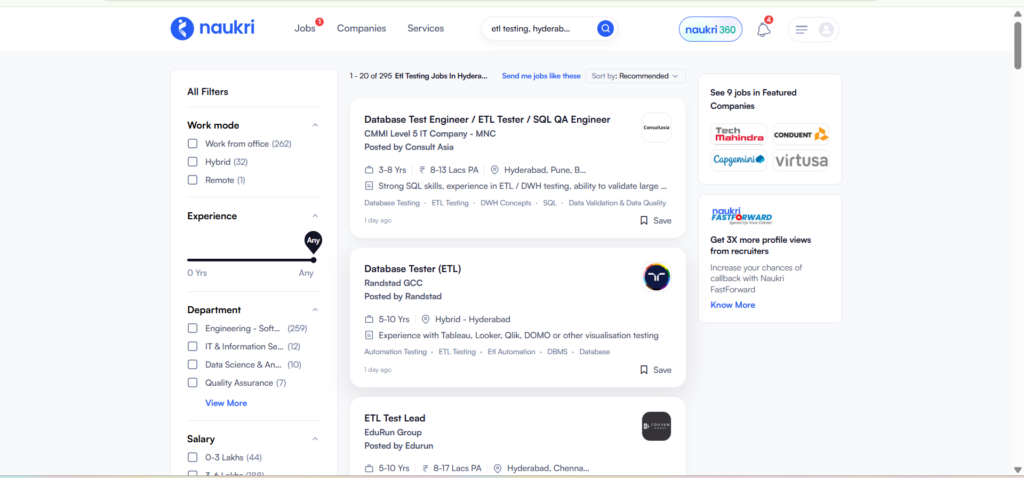Collapse the Department filter section
1024x478 pixels.
315,310
